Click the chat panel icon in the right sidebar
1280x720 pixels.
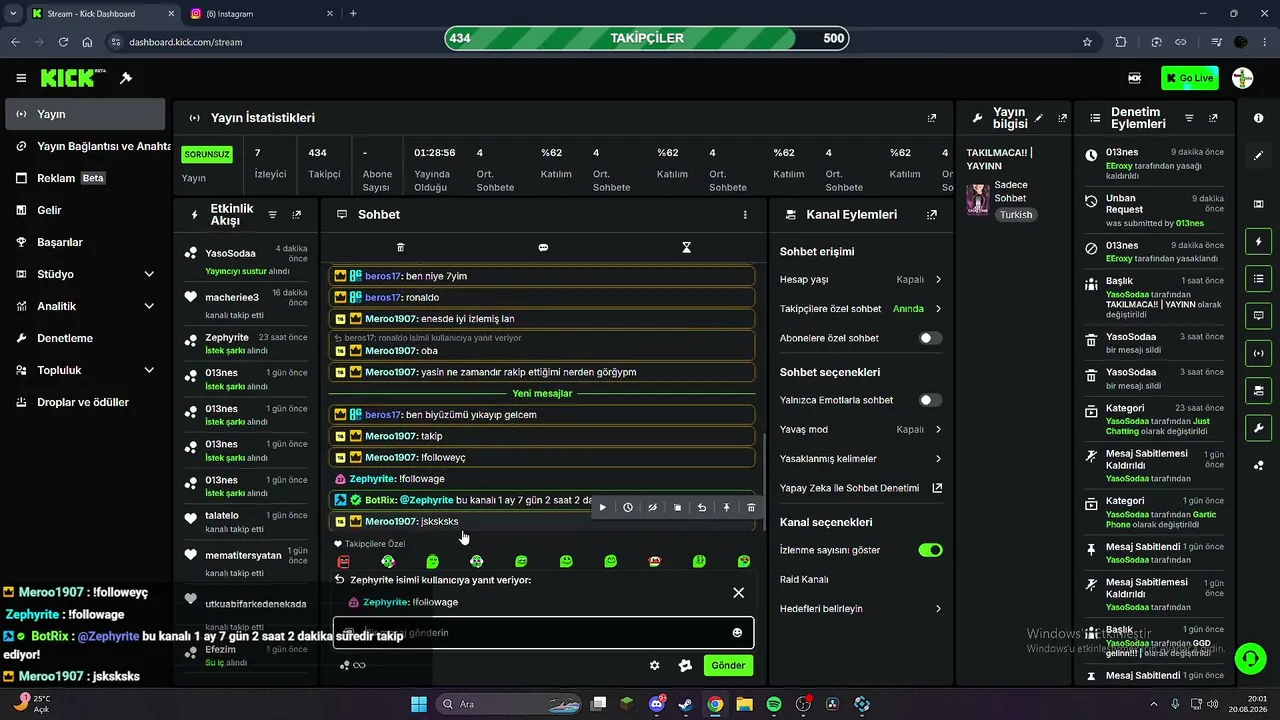[1258, 315]
